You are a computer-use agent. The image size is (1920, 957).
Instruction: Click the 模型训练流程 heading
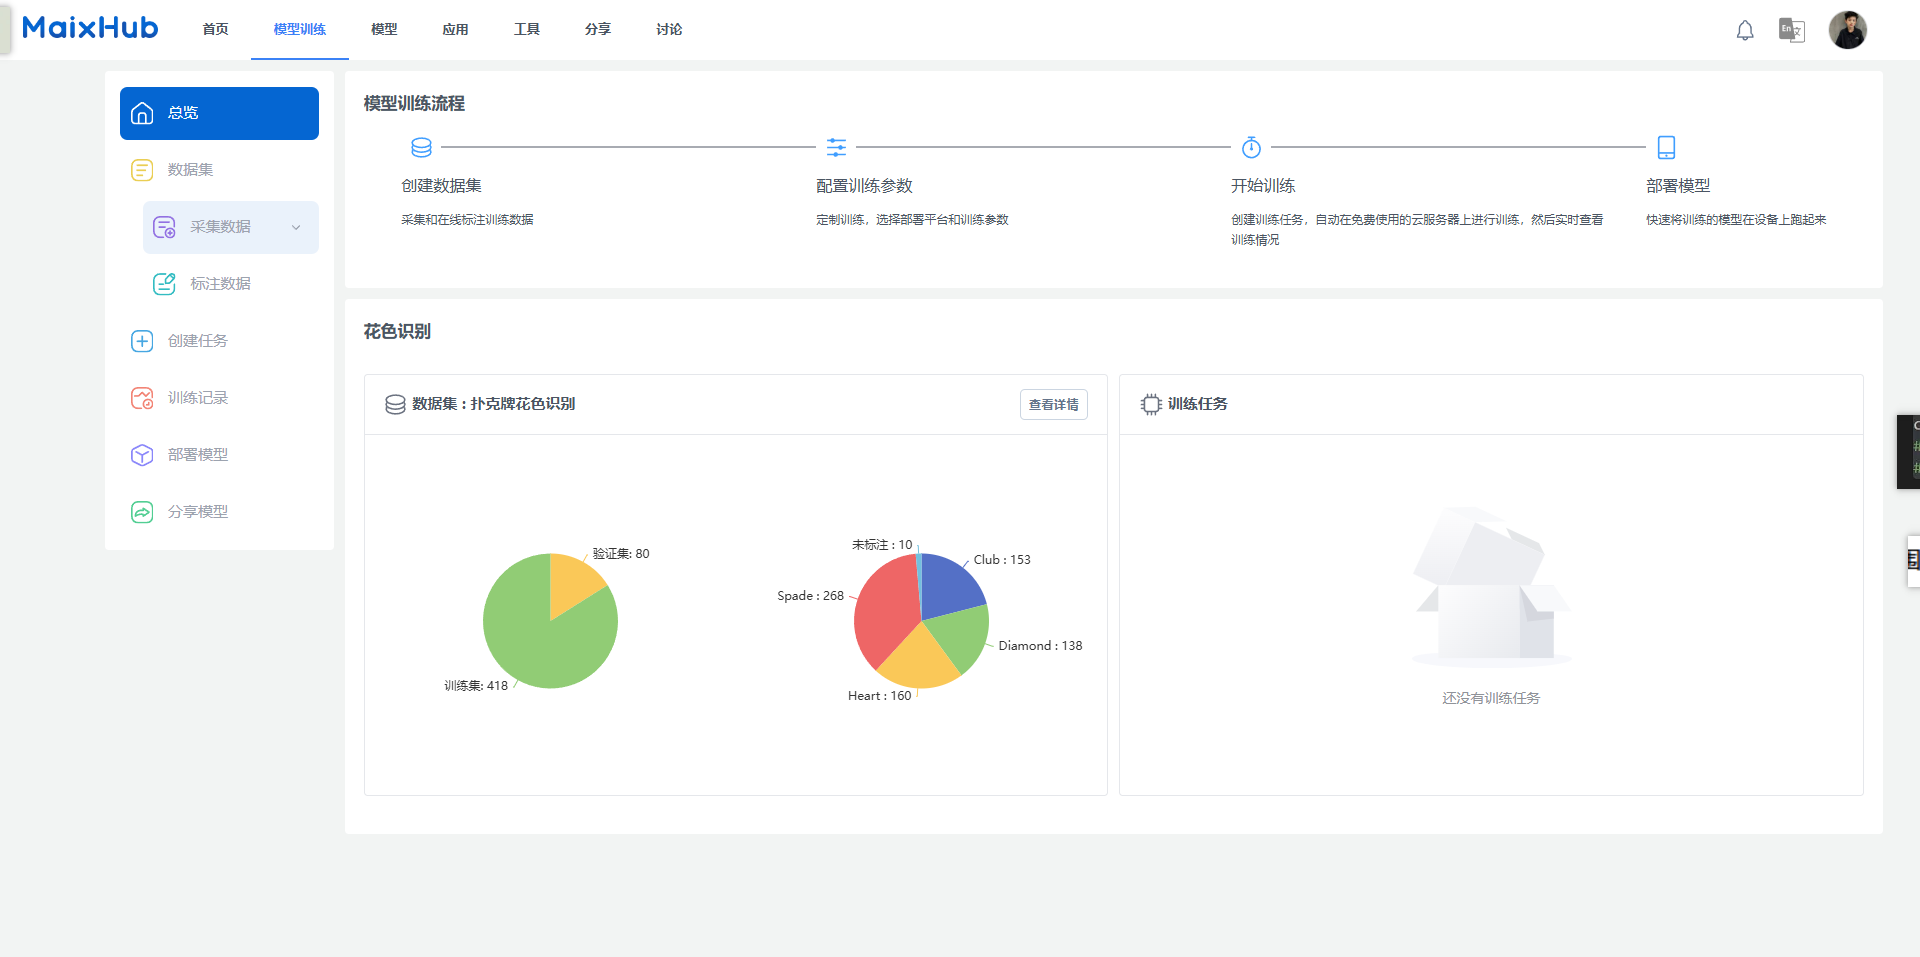tap(414, 103)
